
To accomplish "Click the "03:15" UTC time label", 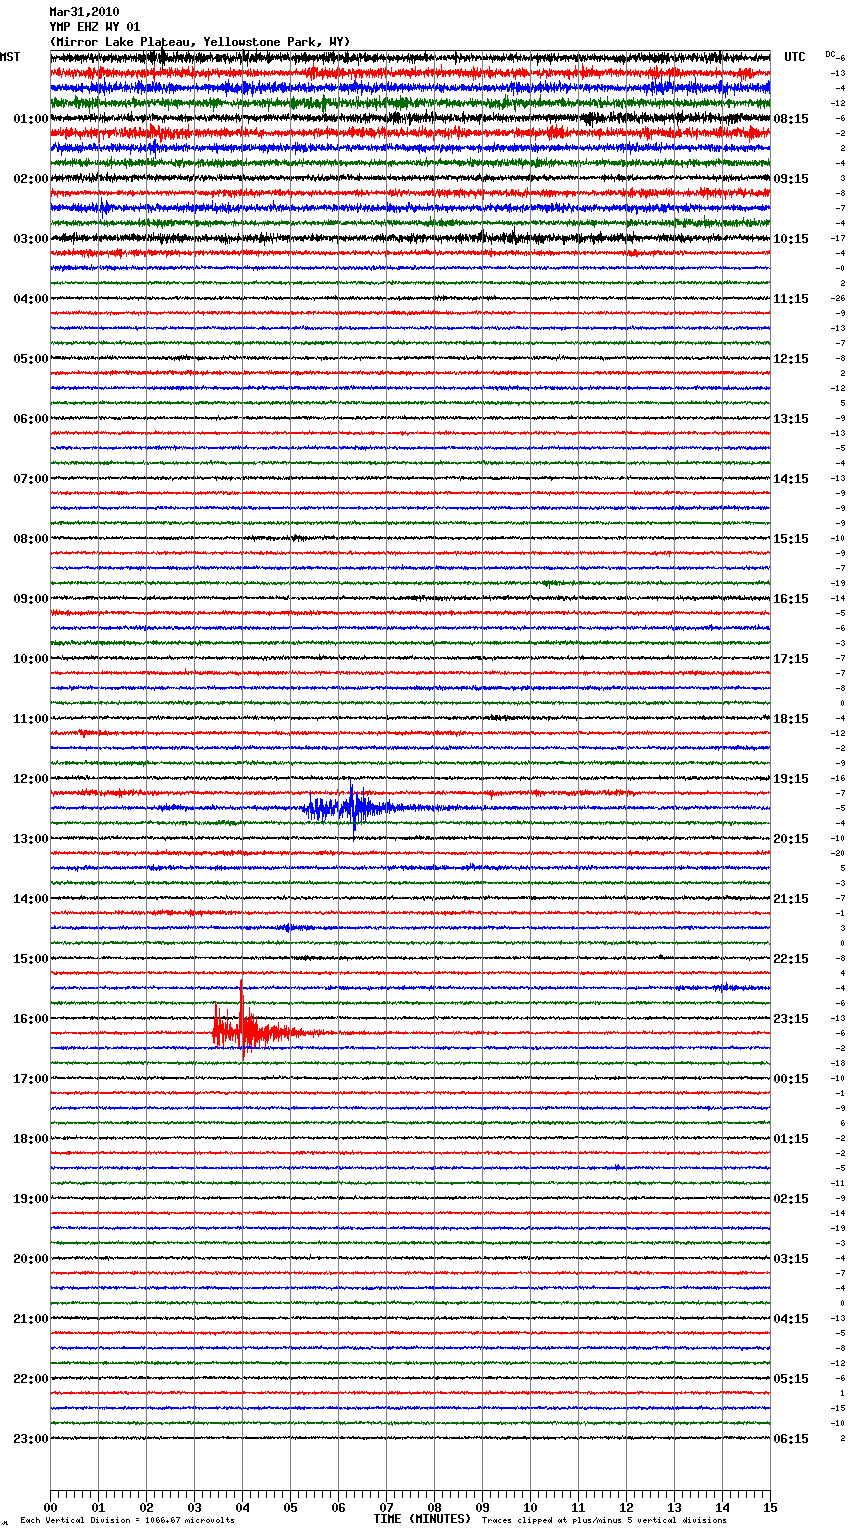I will click(x=791, y=1259).
